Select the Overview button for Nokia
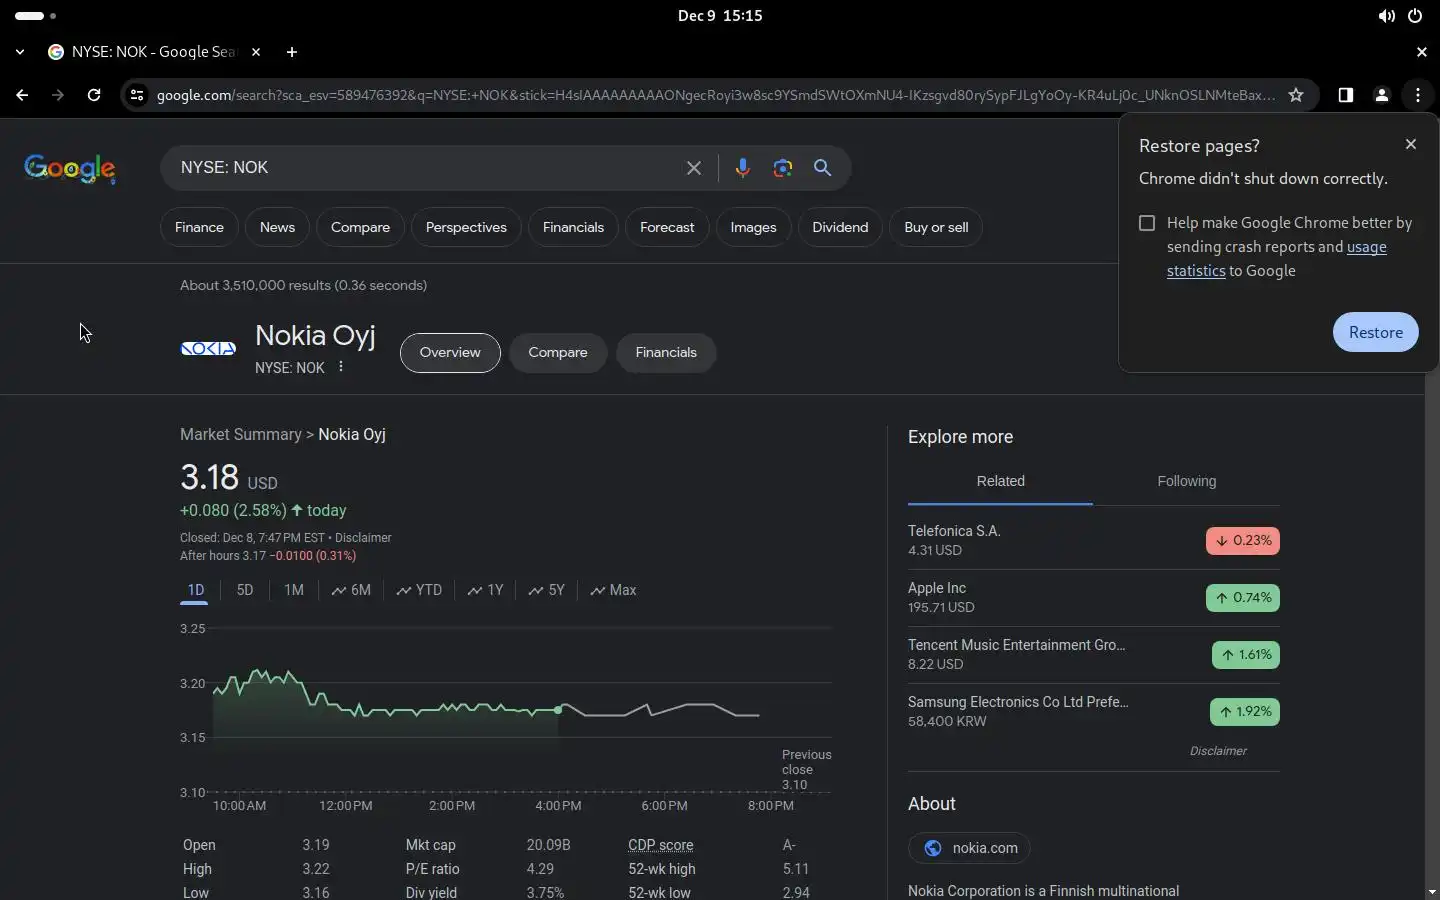 click(450, 352)
